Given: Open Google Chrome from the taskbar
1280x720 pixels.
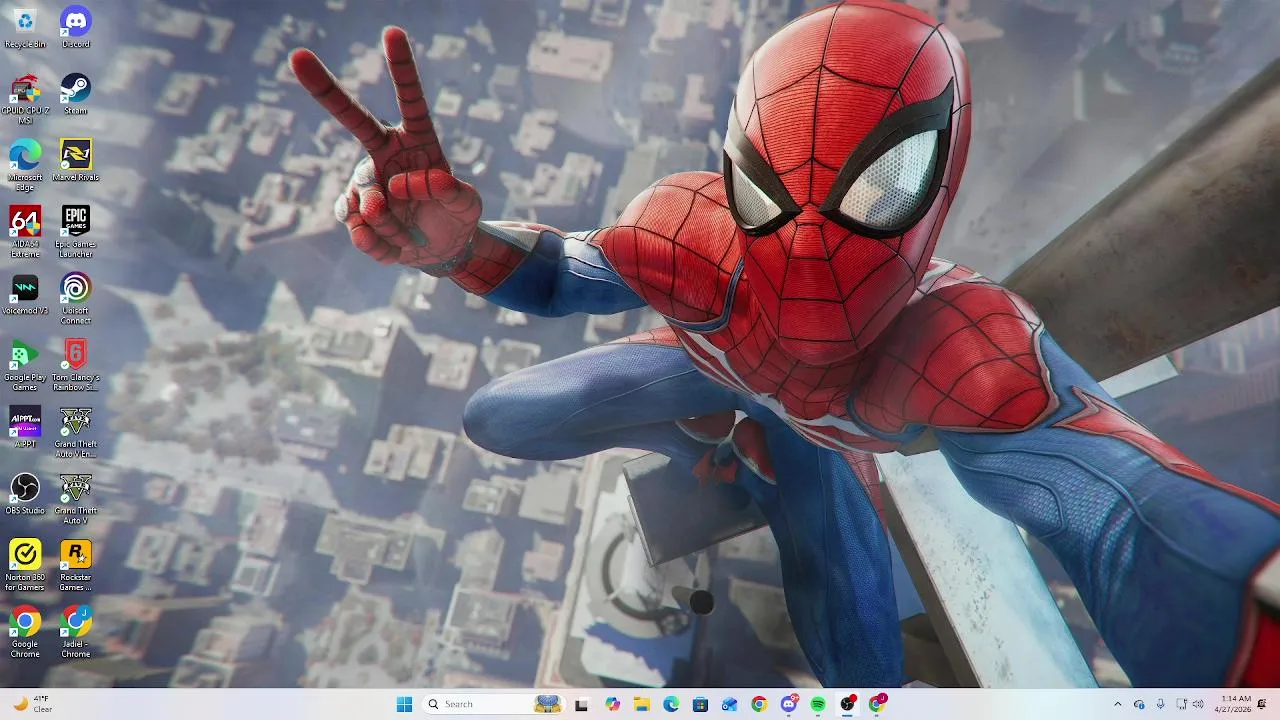Looking at the screenshot, I should (x=759, y=704).
